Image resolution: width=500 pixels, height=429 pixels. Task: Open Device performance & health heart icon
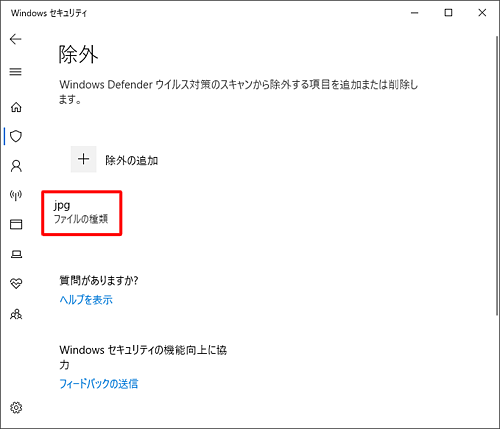tap(16, 284)
